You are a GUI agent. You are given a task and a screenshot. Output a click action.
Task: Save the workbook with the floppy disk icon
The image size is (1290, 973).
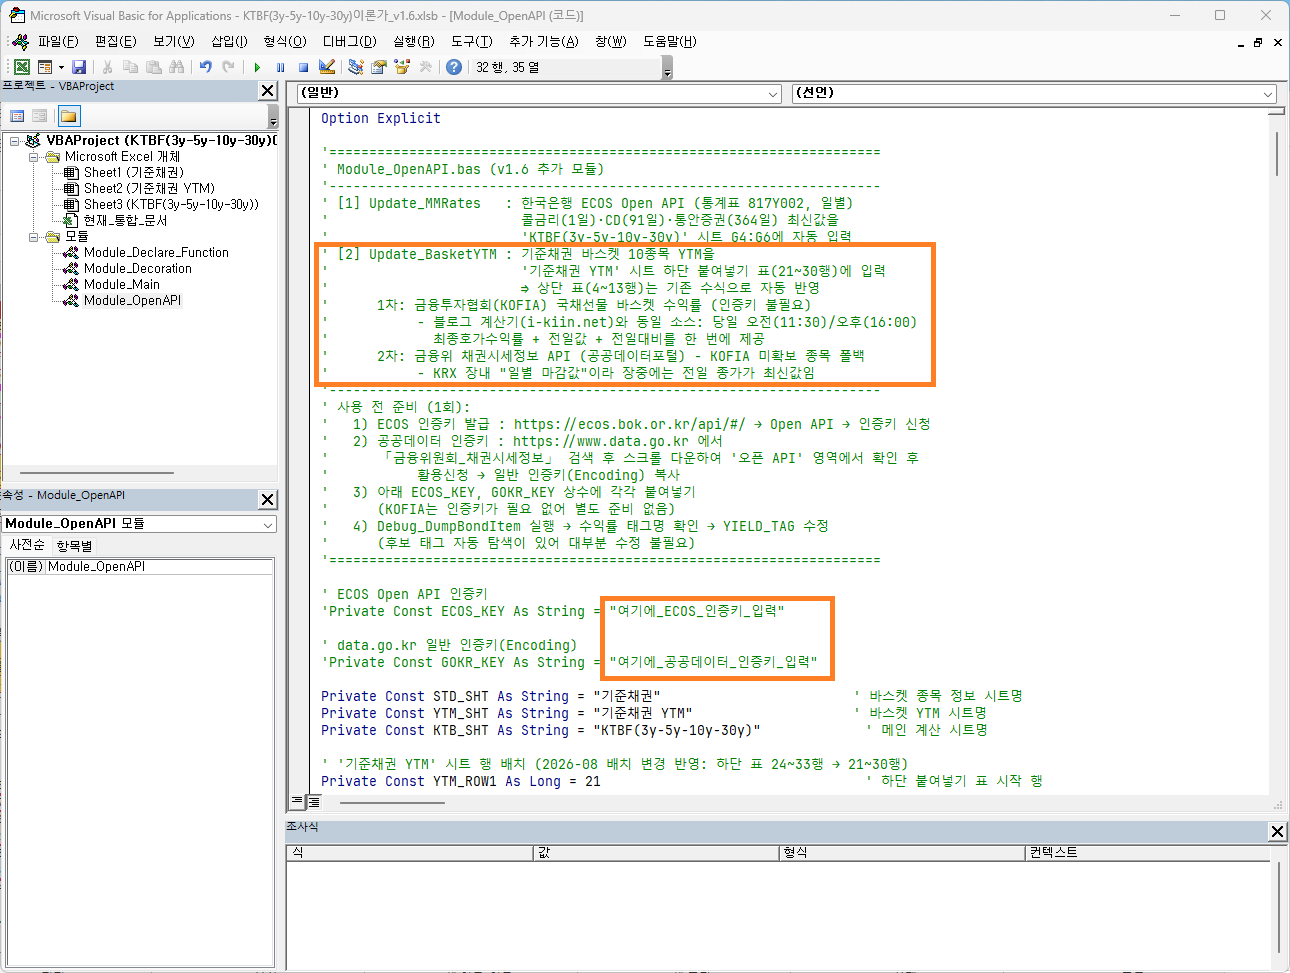[x=79, y=67]
